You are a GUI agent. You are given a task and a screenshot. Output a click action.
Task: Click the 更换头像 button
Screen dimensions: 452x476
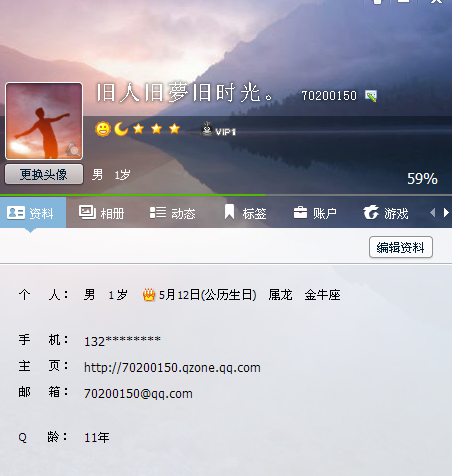pyautogui.click(x=44, y=174)
